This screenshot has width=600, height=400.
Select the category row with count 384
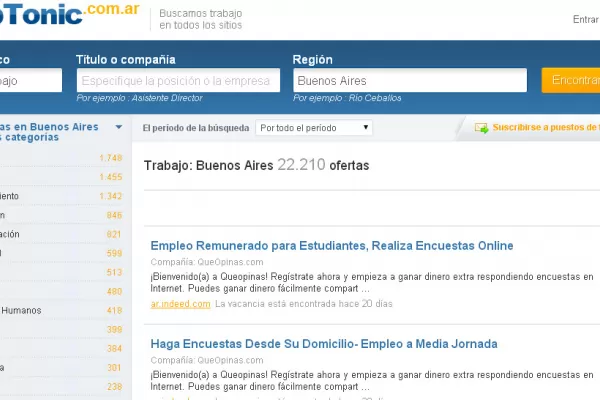(61, 348)
